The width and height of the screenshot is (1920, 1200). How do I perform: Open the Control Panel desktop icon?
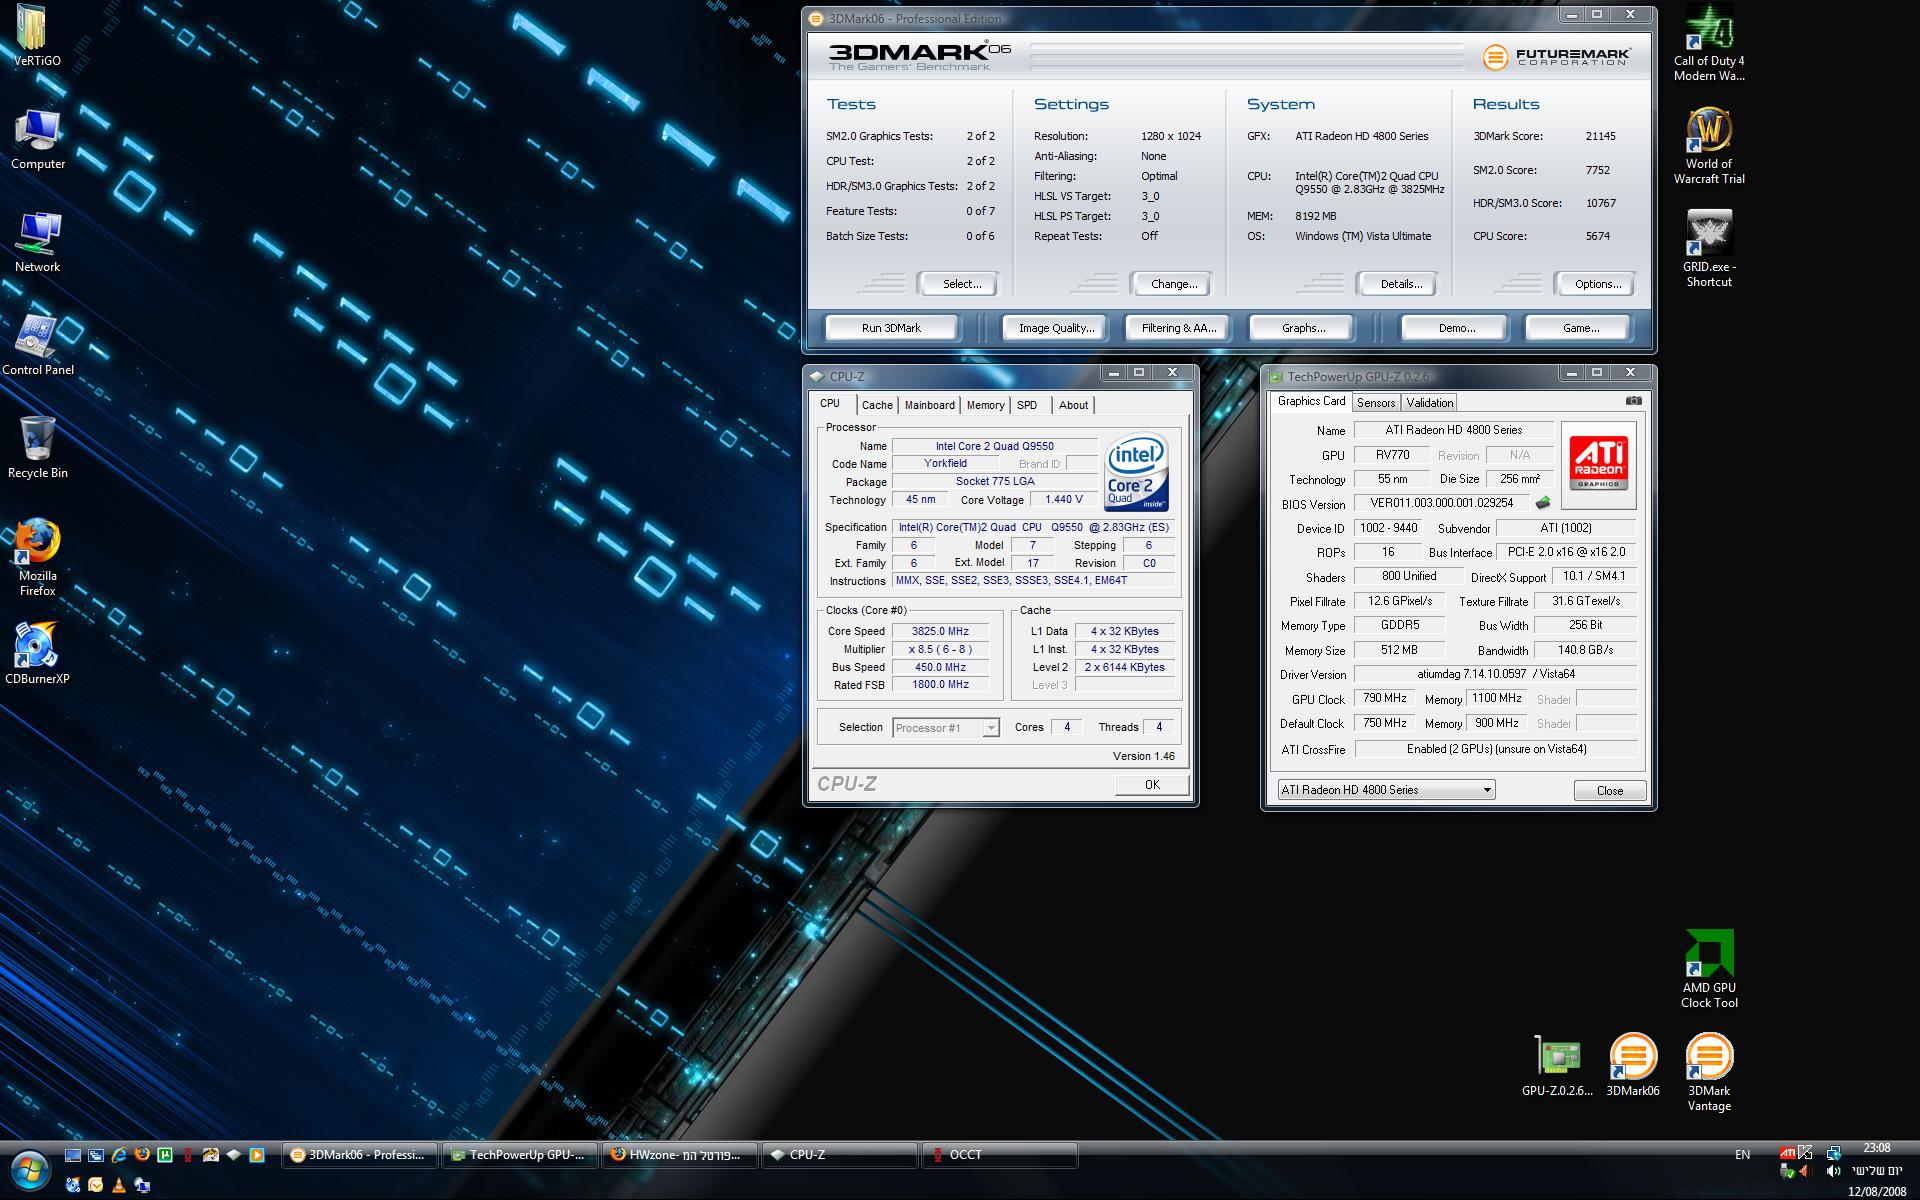37,346
